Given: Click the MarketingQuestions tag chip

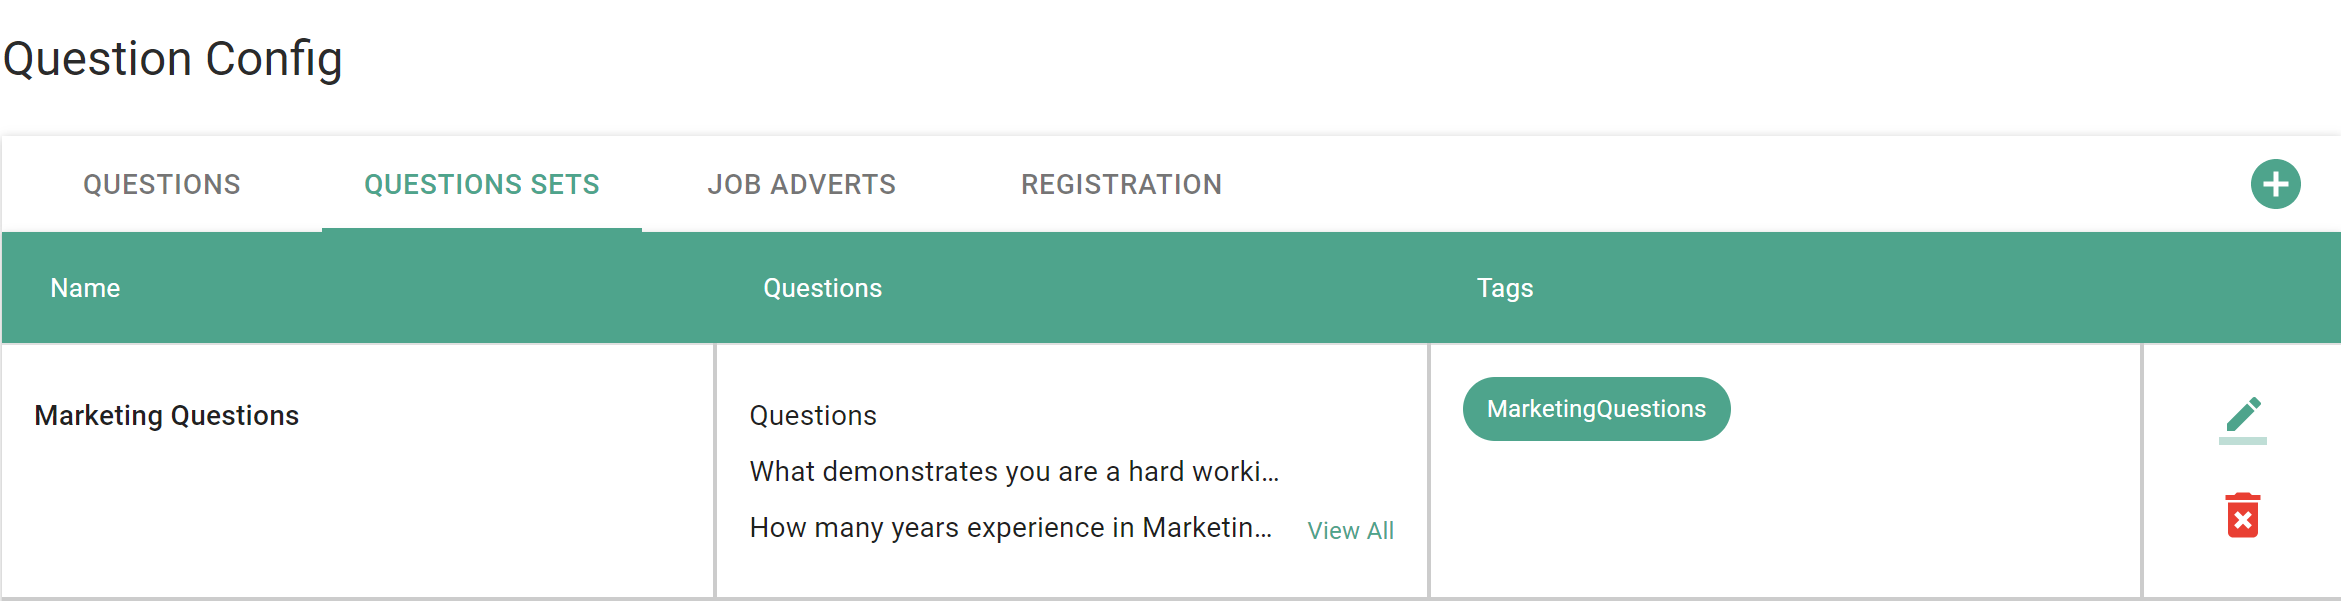Looking at the screenshot, I should [x=1596, y=409].
